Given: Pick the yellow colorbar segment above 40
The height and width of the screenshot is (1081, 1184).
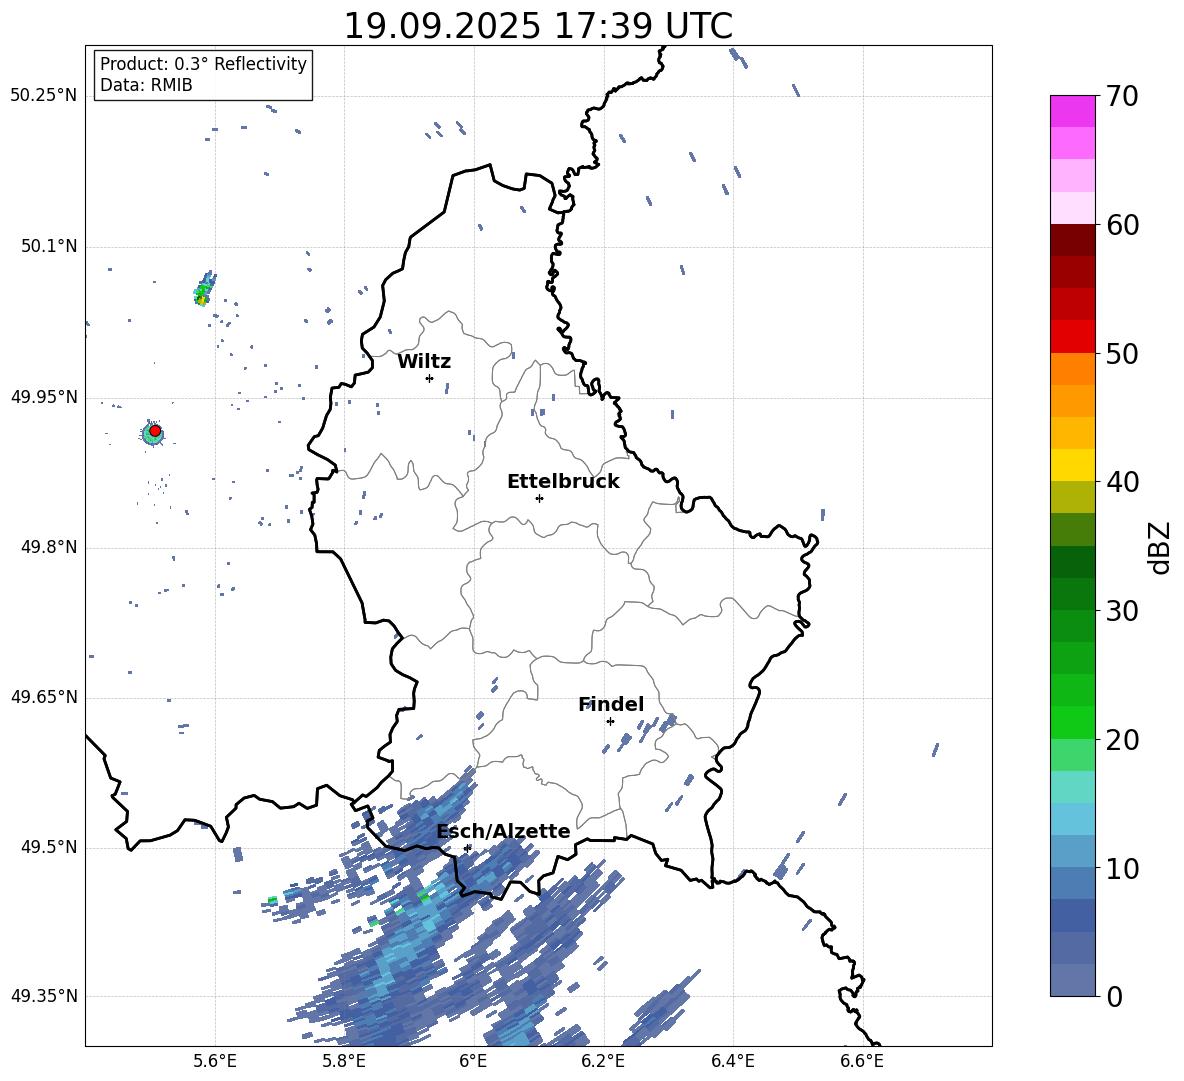Looking at the screenshot, I should click(1073, 465).
